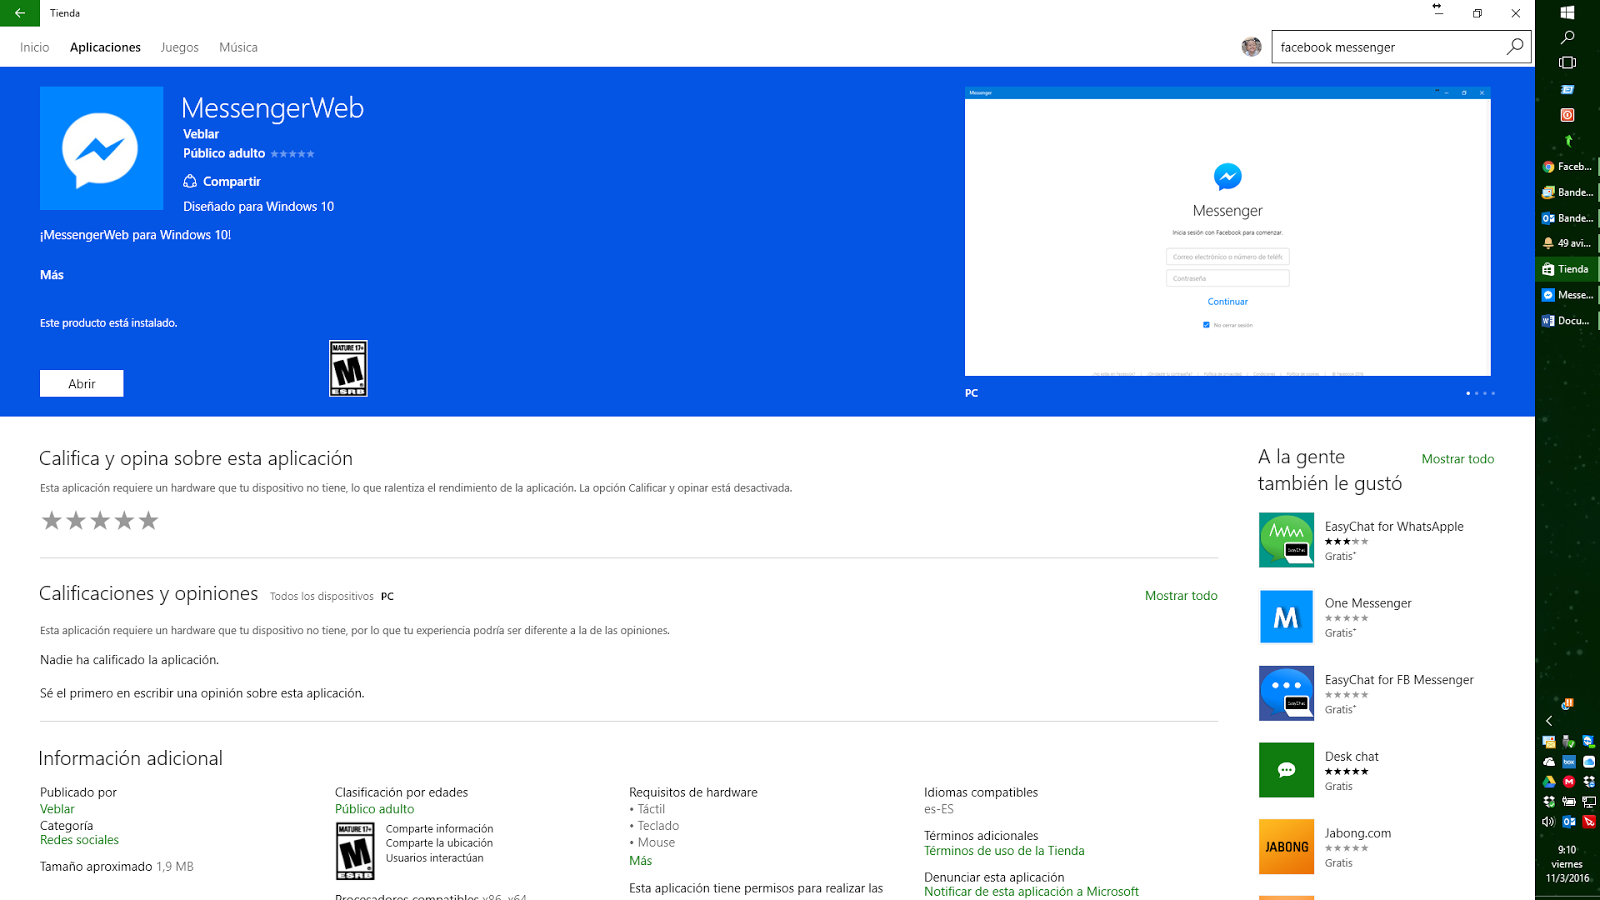Viewport: 1600px width, 900px height.
Task: Rate the app with the fifth star
Action: click(148, 520)
